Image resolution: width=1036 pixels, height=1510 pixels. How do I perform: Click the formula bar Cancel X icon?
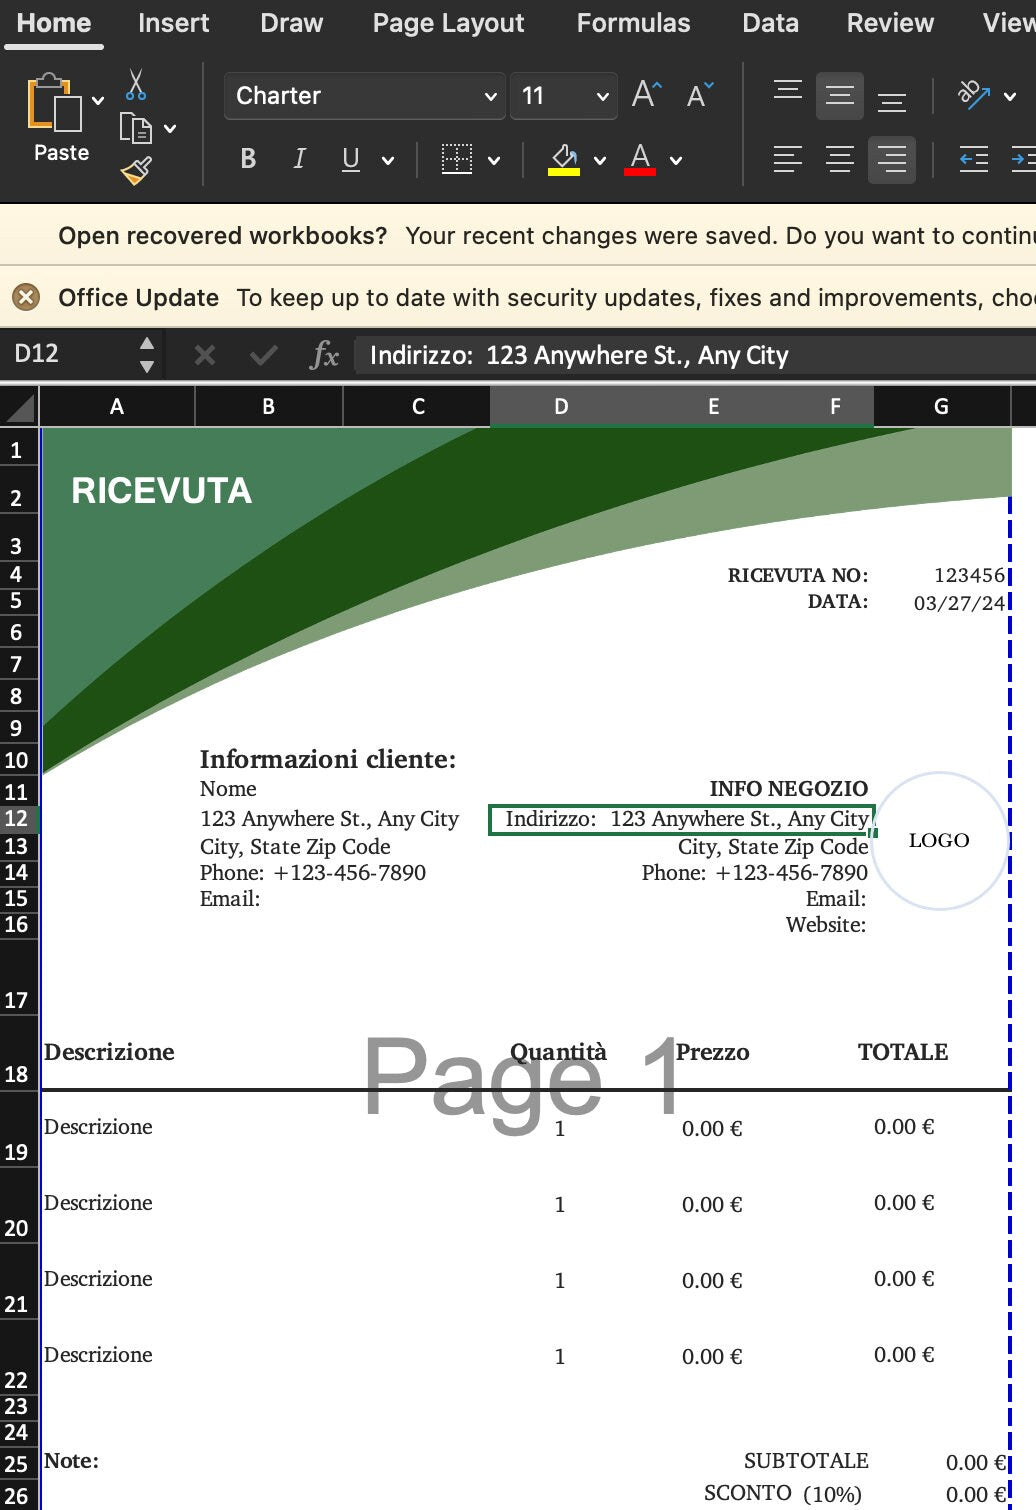tap(205, 355)
